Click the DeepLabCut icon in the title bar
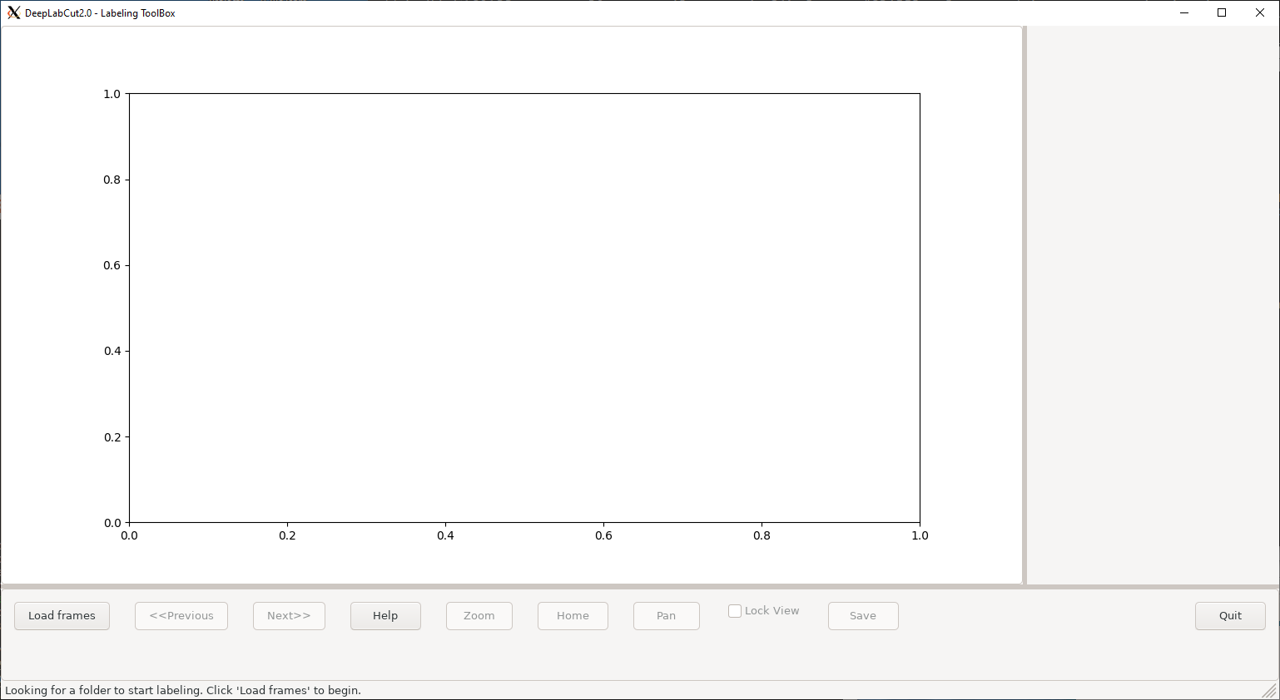Screen dimensions: 1280x700 click(13, 13)
